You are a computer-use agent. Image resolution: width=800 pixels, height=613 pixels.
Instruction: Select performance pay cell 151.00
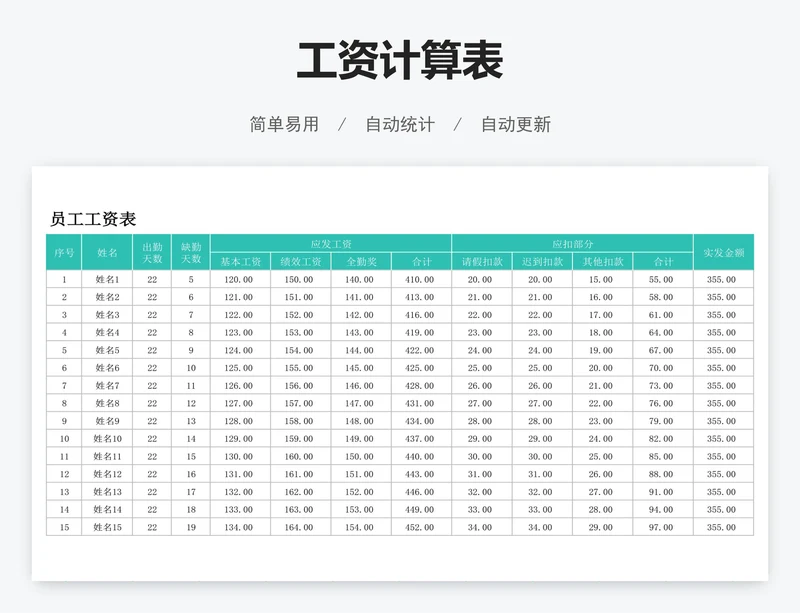301,297
